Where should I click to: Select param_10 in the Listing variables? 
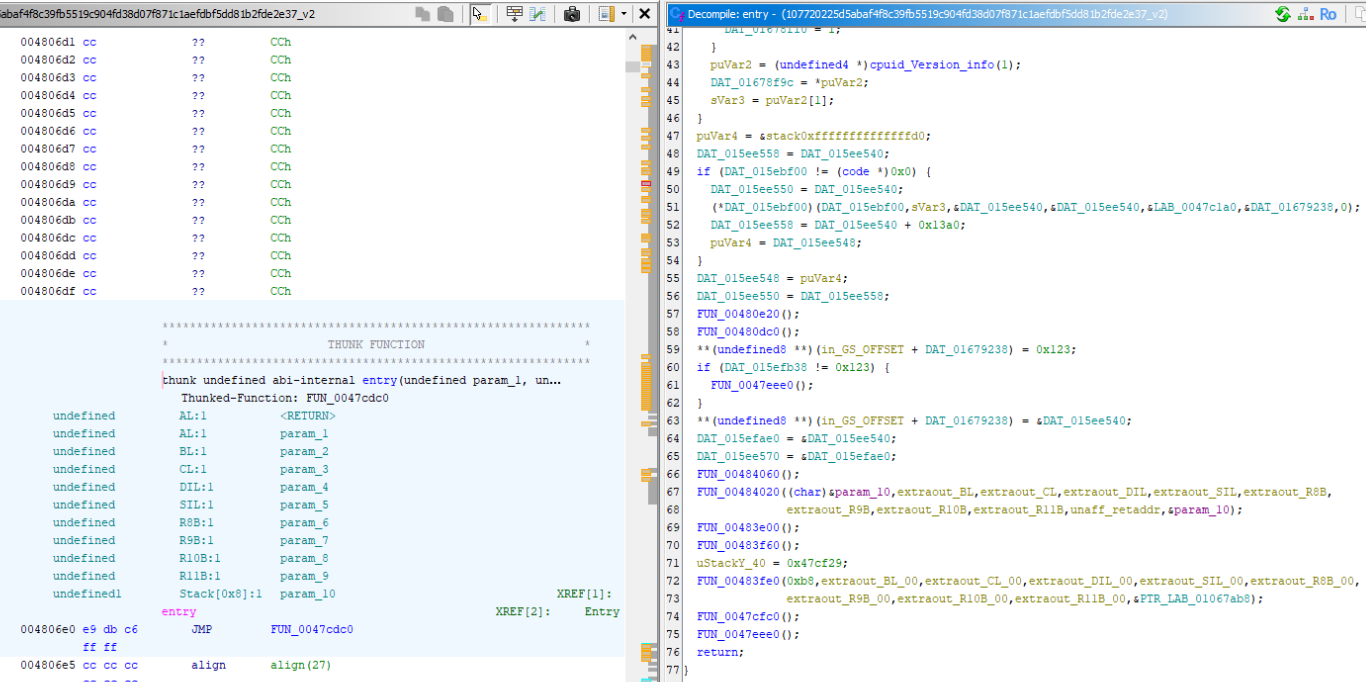[308, 594]
